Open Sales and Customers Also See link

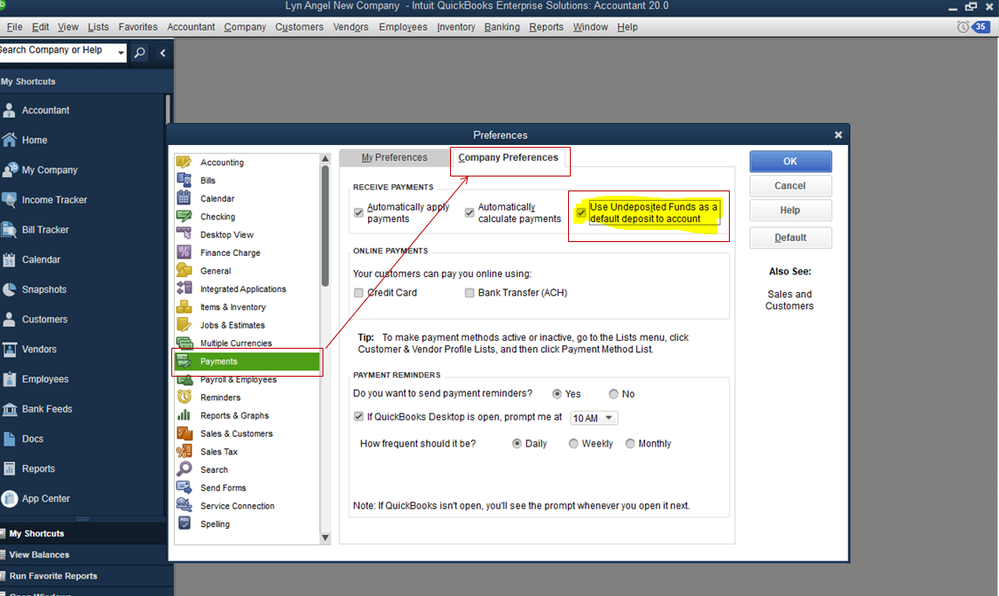(789, 300)
